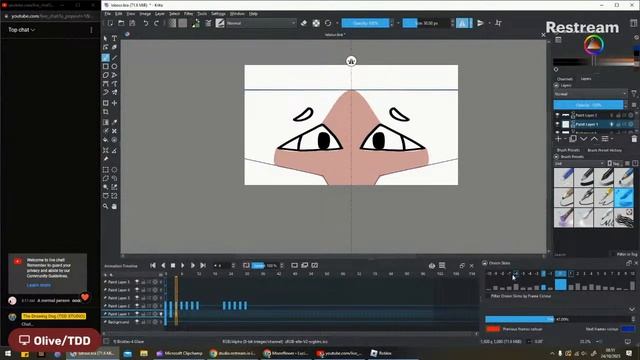
Task: Toggle visibility of Paint Layer 2 in Layers
Action: coord(558,116)
